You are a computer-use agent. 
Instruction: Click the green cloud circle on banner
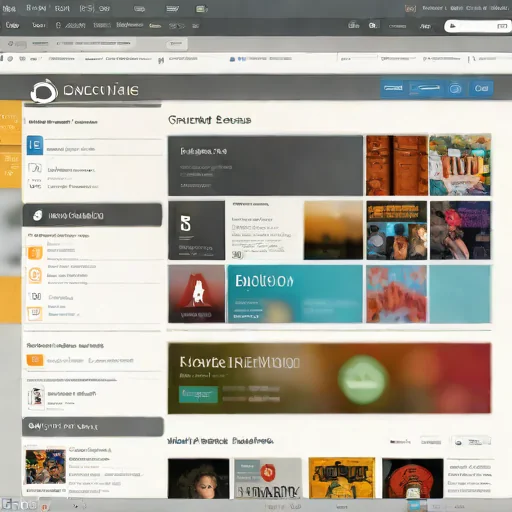click(x=362, y=379)
